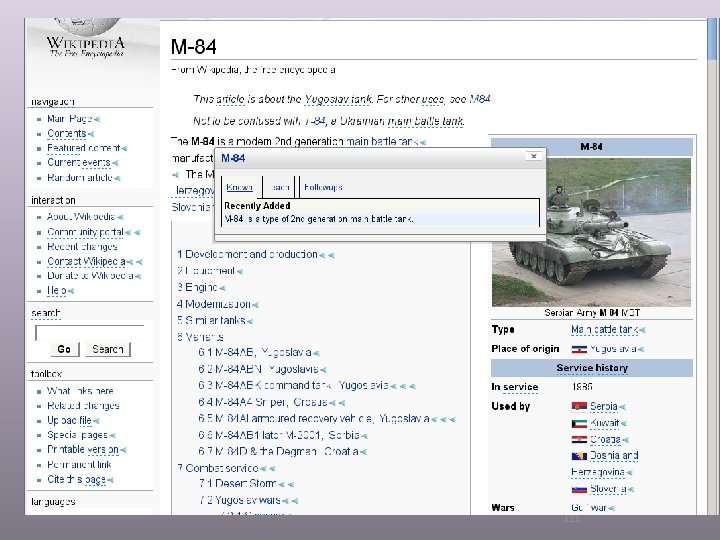The height and width of the screenshot is (540, 720).
Task: Open the Recent changes link
Action: coord(82,247)
